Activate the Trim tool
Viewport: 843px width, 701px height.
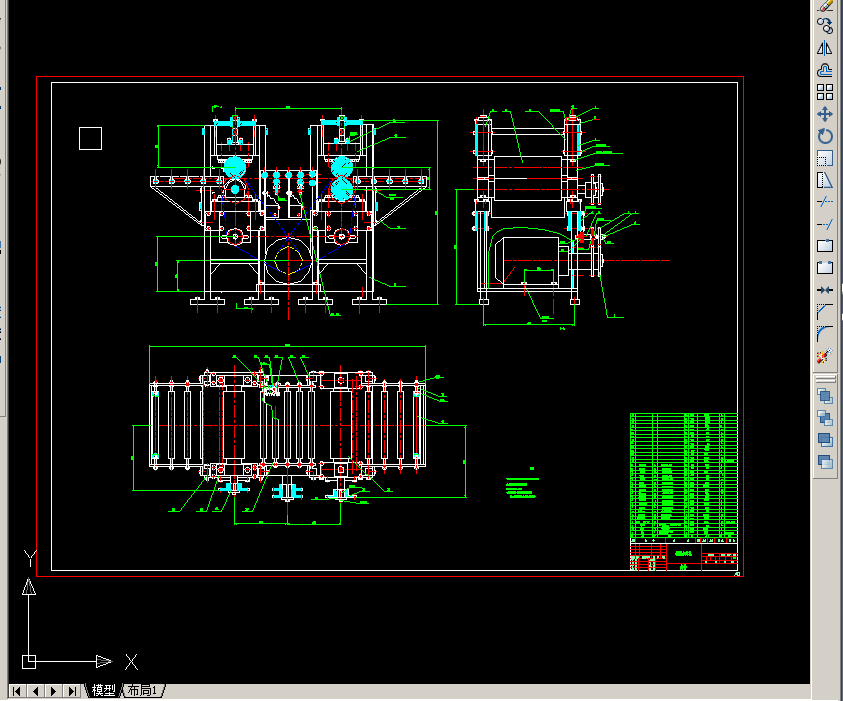pos(825,202)
